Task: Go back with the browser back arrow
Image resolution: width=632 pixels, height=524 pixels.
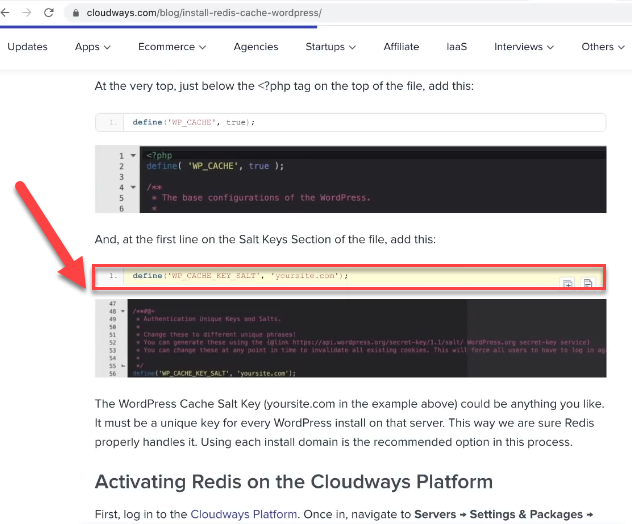Action: [x=5, y=13]
